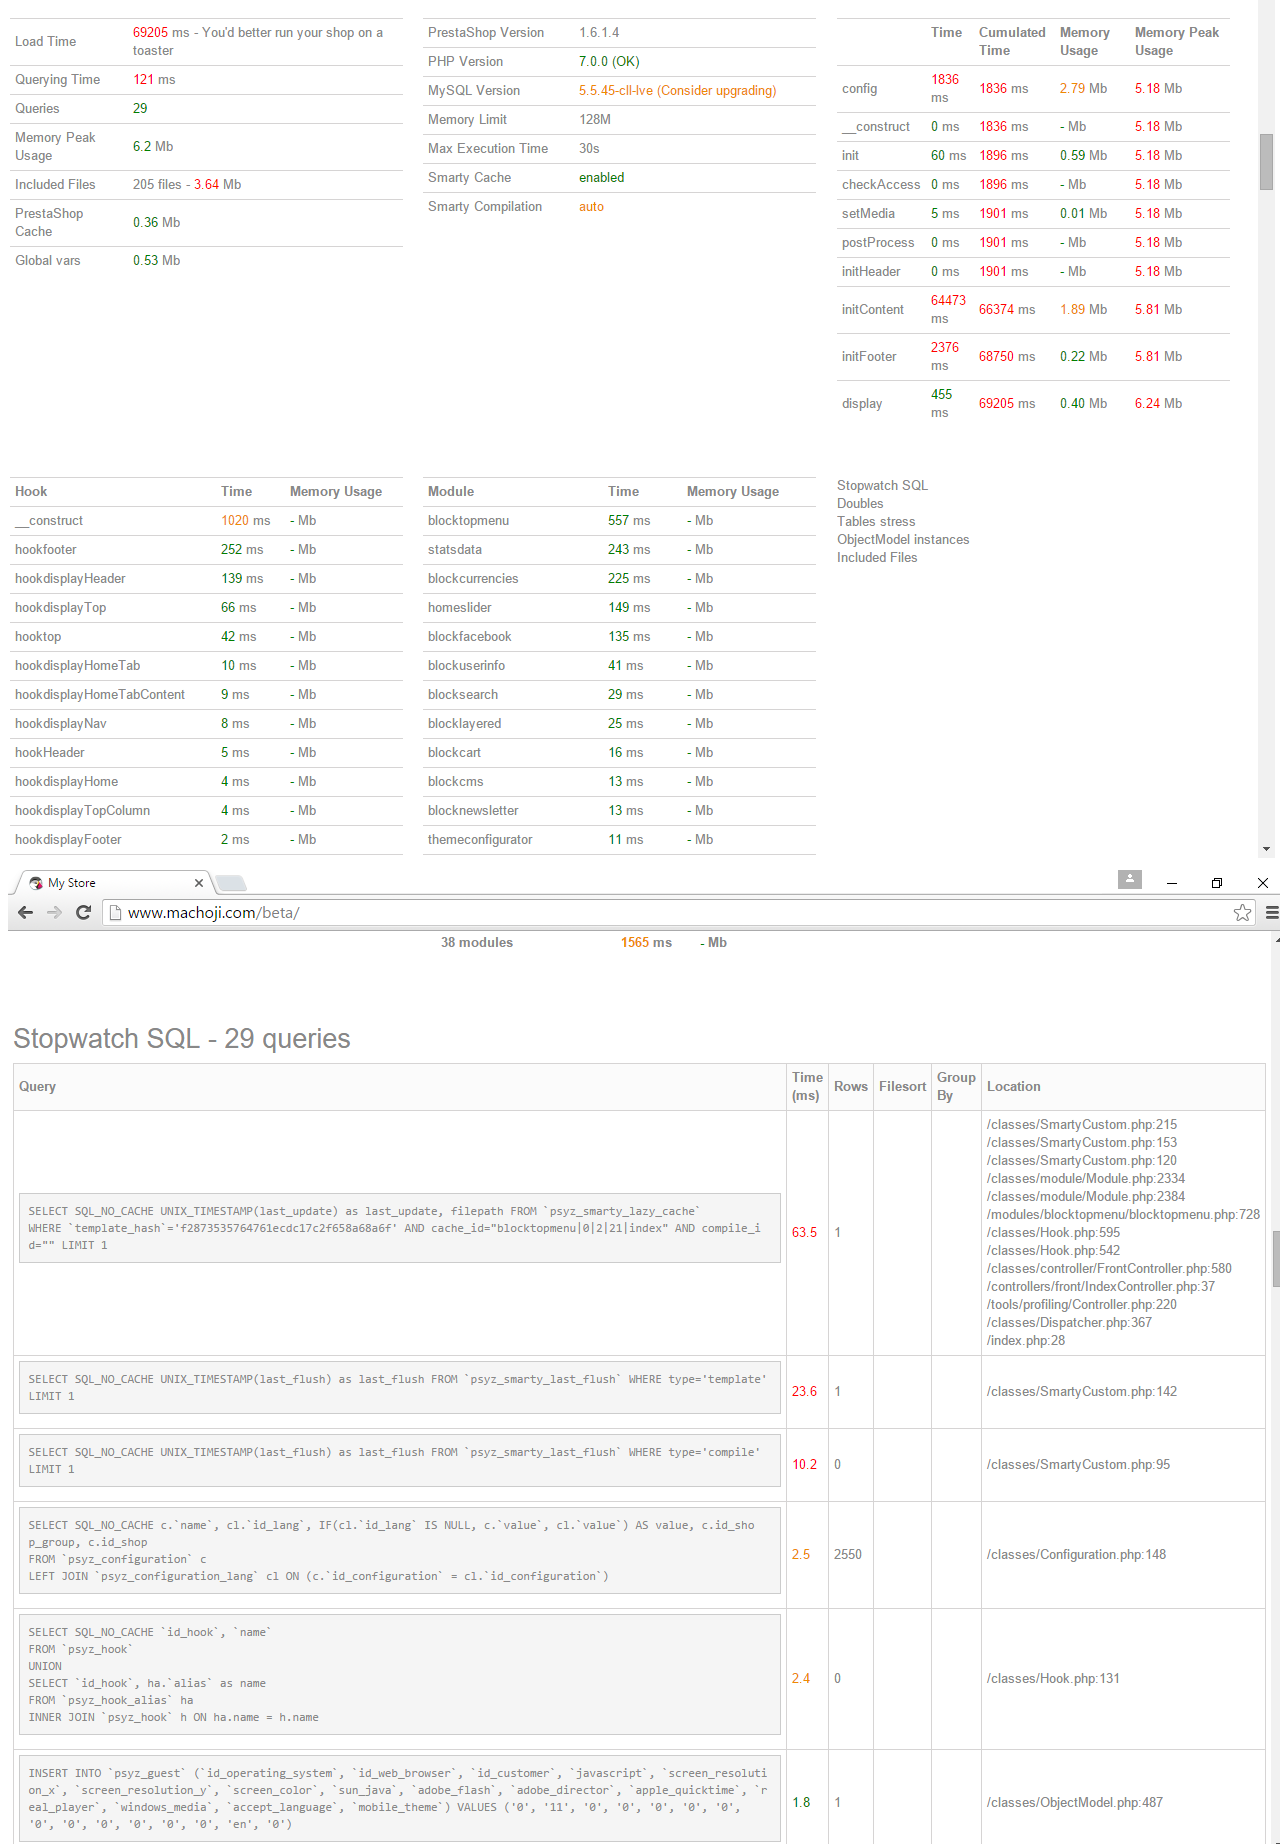Select hookdisplayHomeTabContent in the Hook table
The image size is (1280, 1844).
tap(100, 695)
